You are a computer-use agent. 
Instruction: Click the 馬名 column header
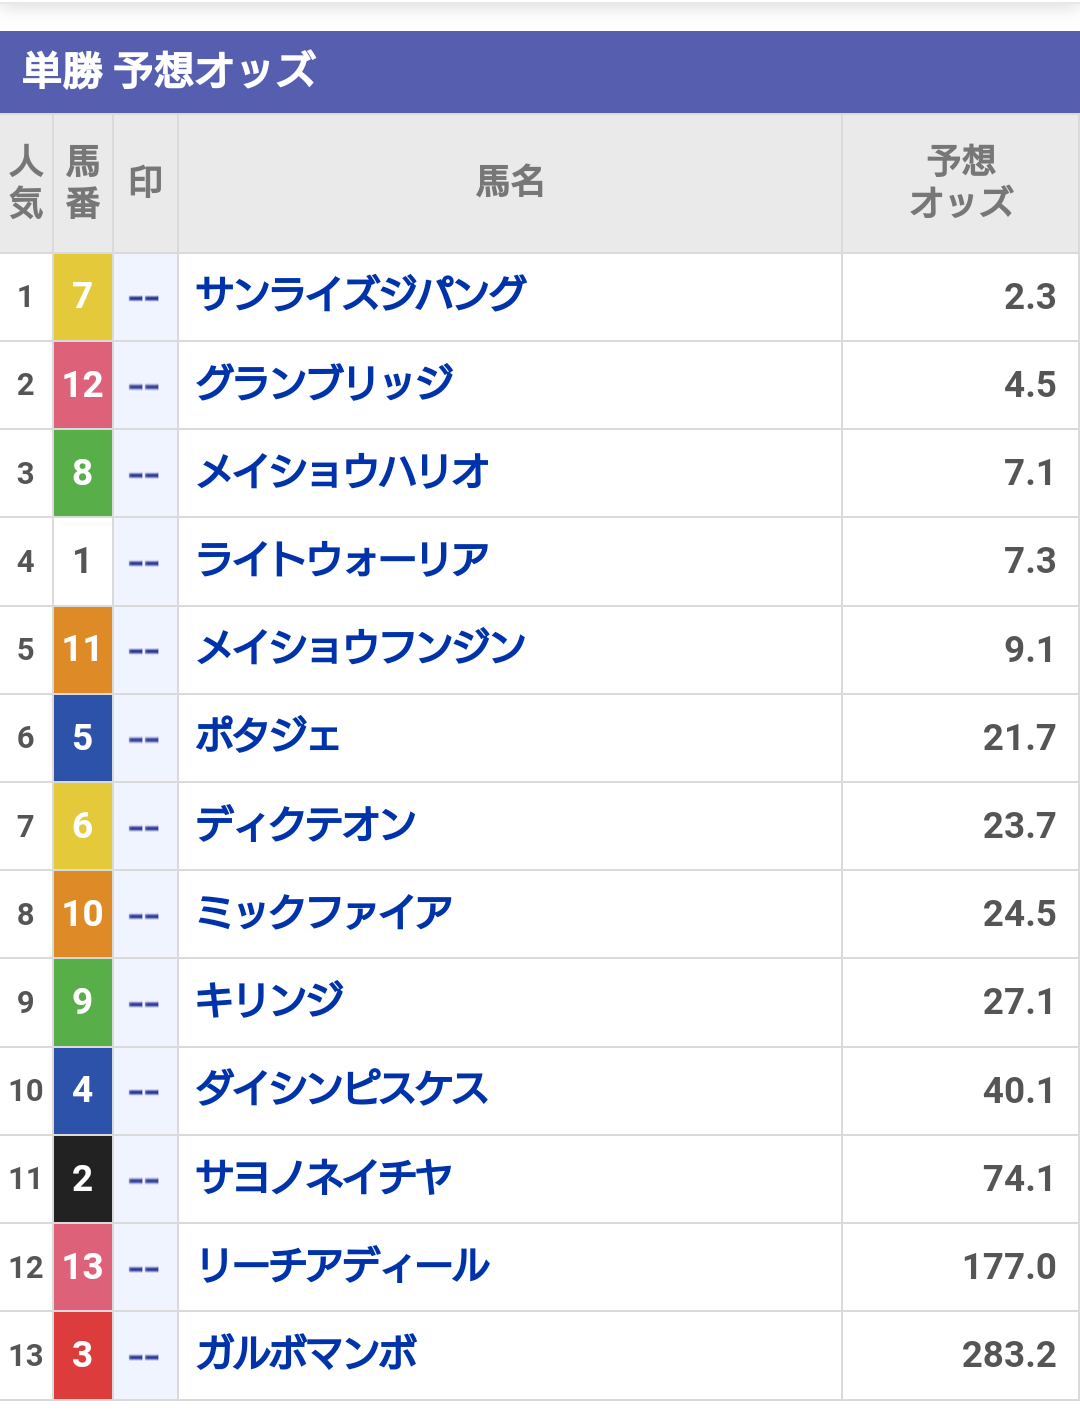tap(510, 182)
